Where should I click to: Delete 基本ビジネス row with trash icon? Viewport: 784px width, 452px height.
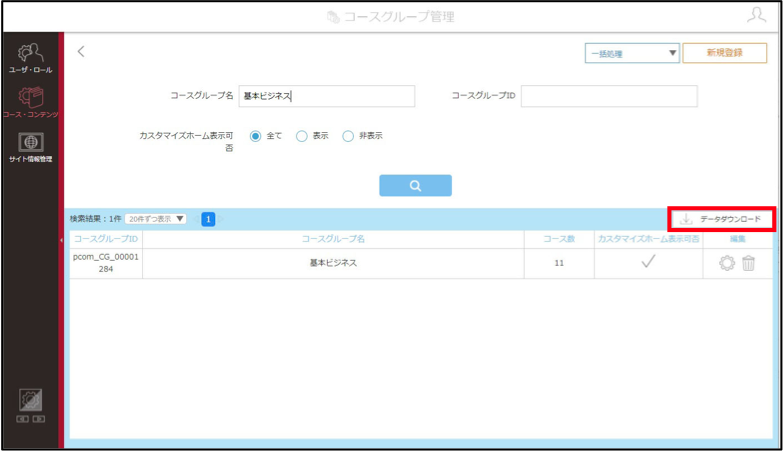[748, 263]
